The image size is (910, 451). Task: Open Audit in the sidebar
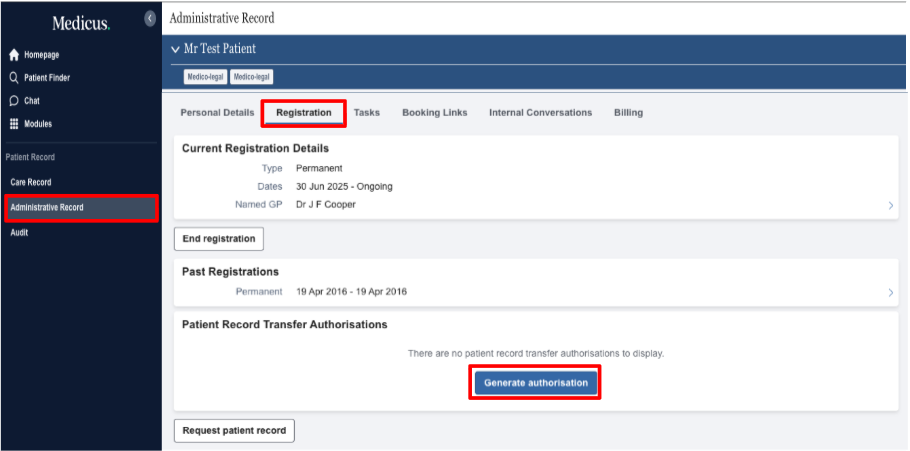coord(19,232)
